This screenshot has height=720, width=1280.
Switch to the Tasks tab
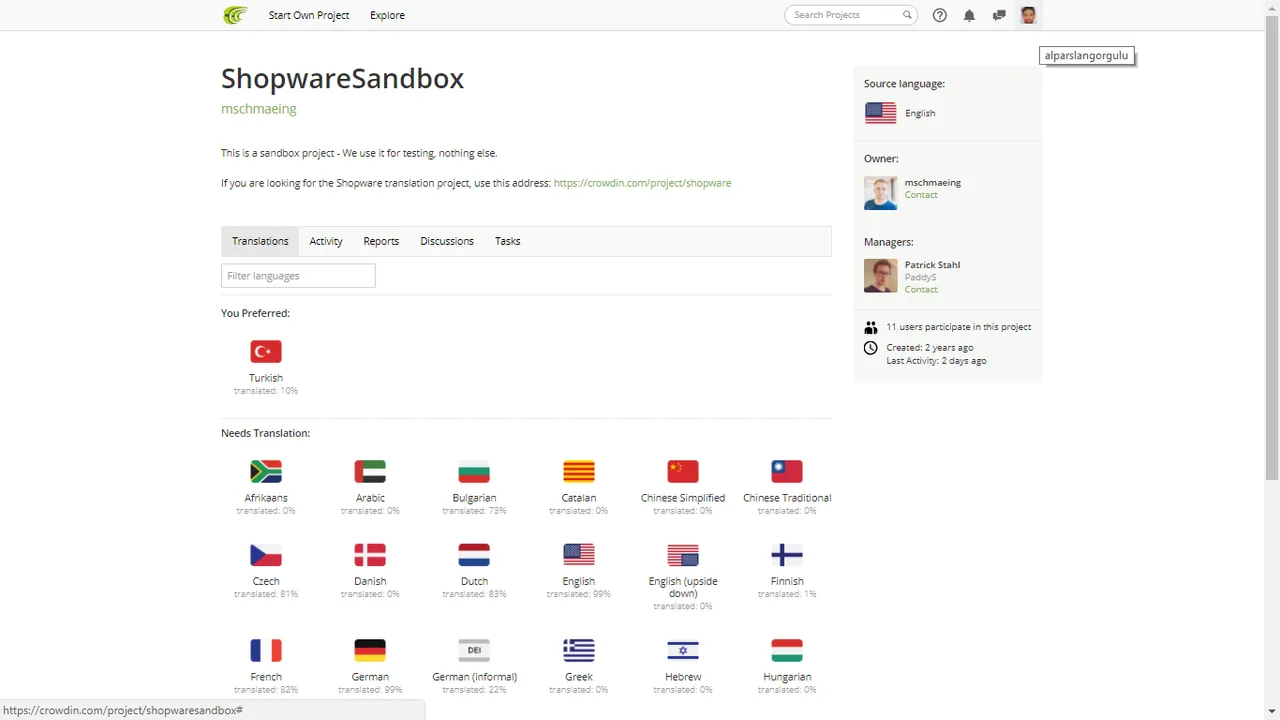tap(508, 241)
